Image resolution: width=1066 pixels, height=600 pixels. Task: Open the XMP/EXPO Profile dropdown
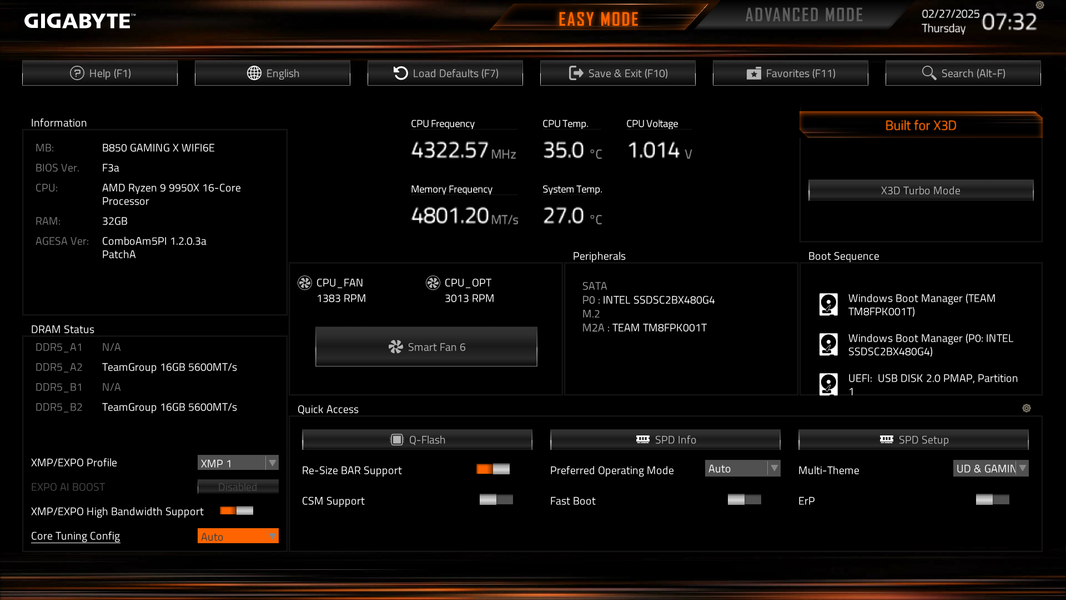[238, 463]
